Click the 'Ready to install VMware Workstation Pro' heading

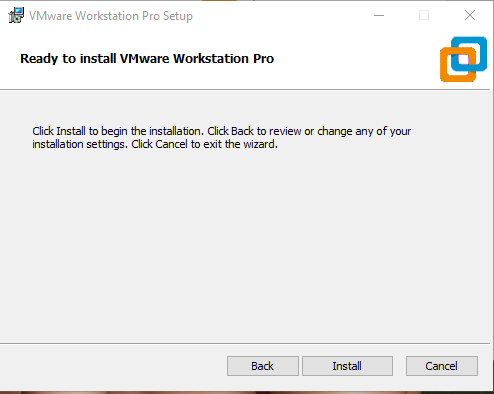click(x=147, y=59)
